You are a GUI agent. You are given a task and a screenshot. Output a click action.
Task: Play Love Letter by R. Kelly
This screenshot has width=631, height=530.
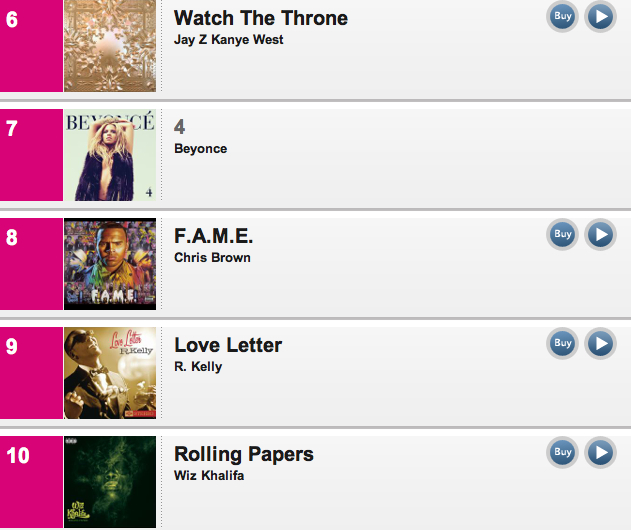tap(600, 344)
